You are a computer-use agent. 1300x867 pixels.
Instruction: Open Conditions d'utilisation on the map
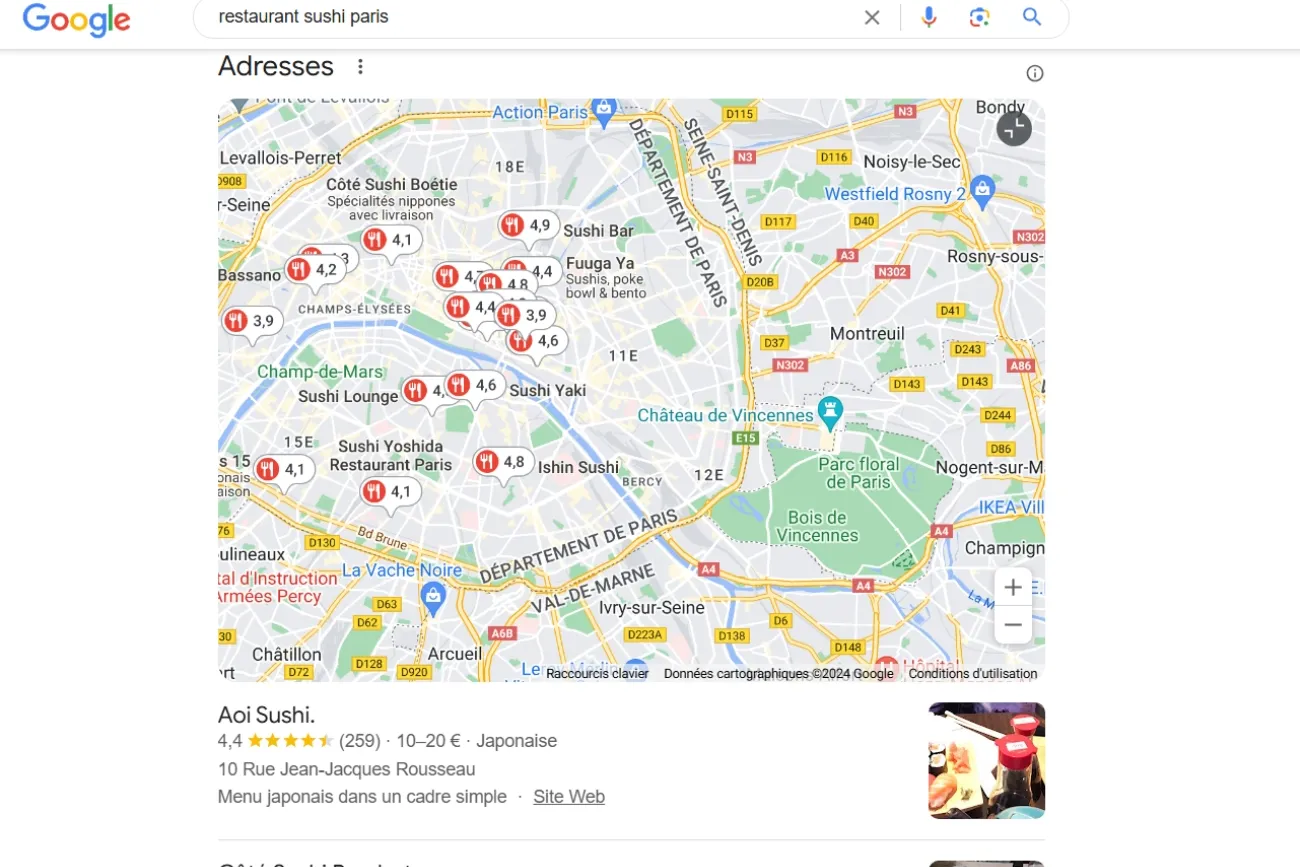pos(973,674)
